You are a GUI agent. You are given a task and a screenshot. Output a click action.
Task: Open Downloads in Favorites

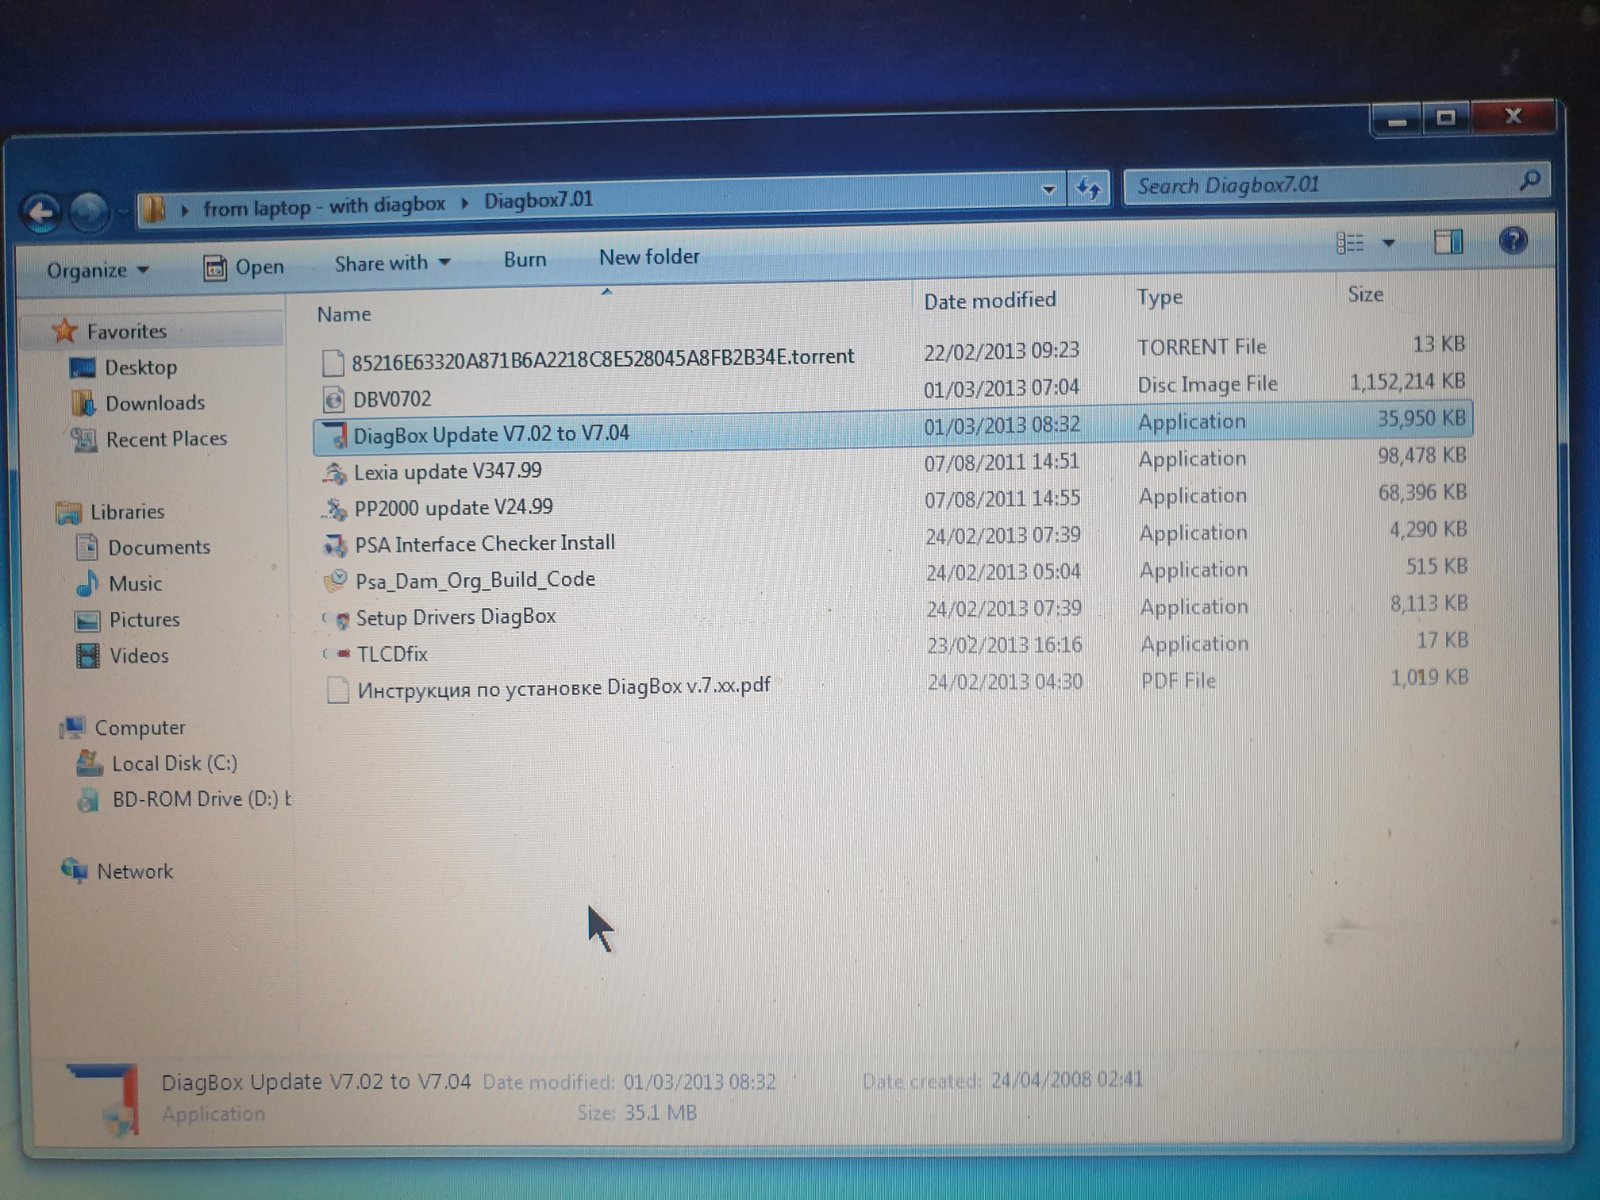[155, 403]
